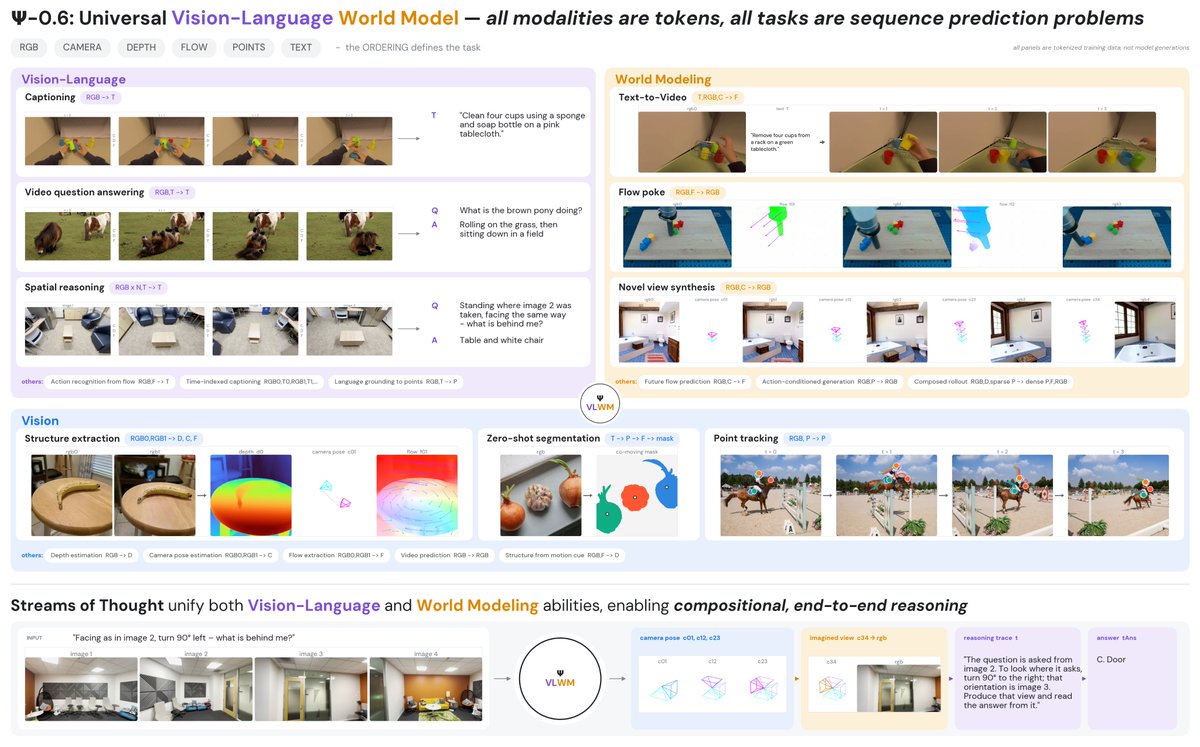Click the 'Depth estimation' pill
The image size is (1200, 747).
pyautogui.click(x=90, y=554)
